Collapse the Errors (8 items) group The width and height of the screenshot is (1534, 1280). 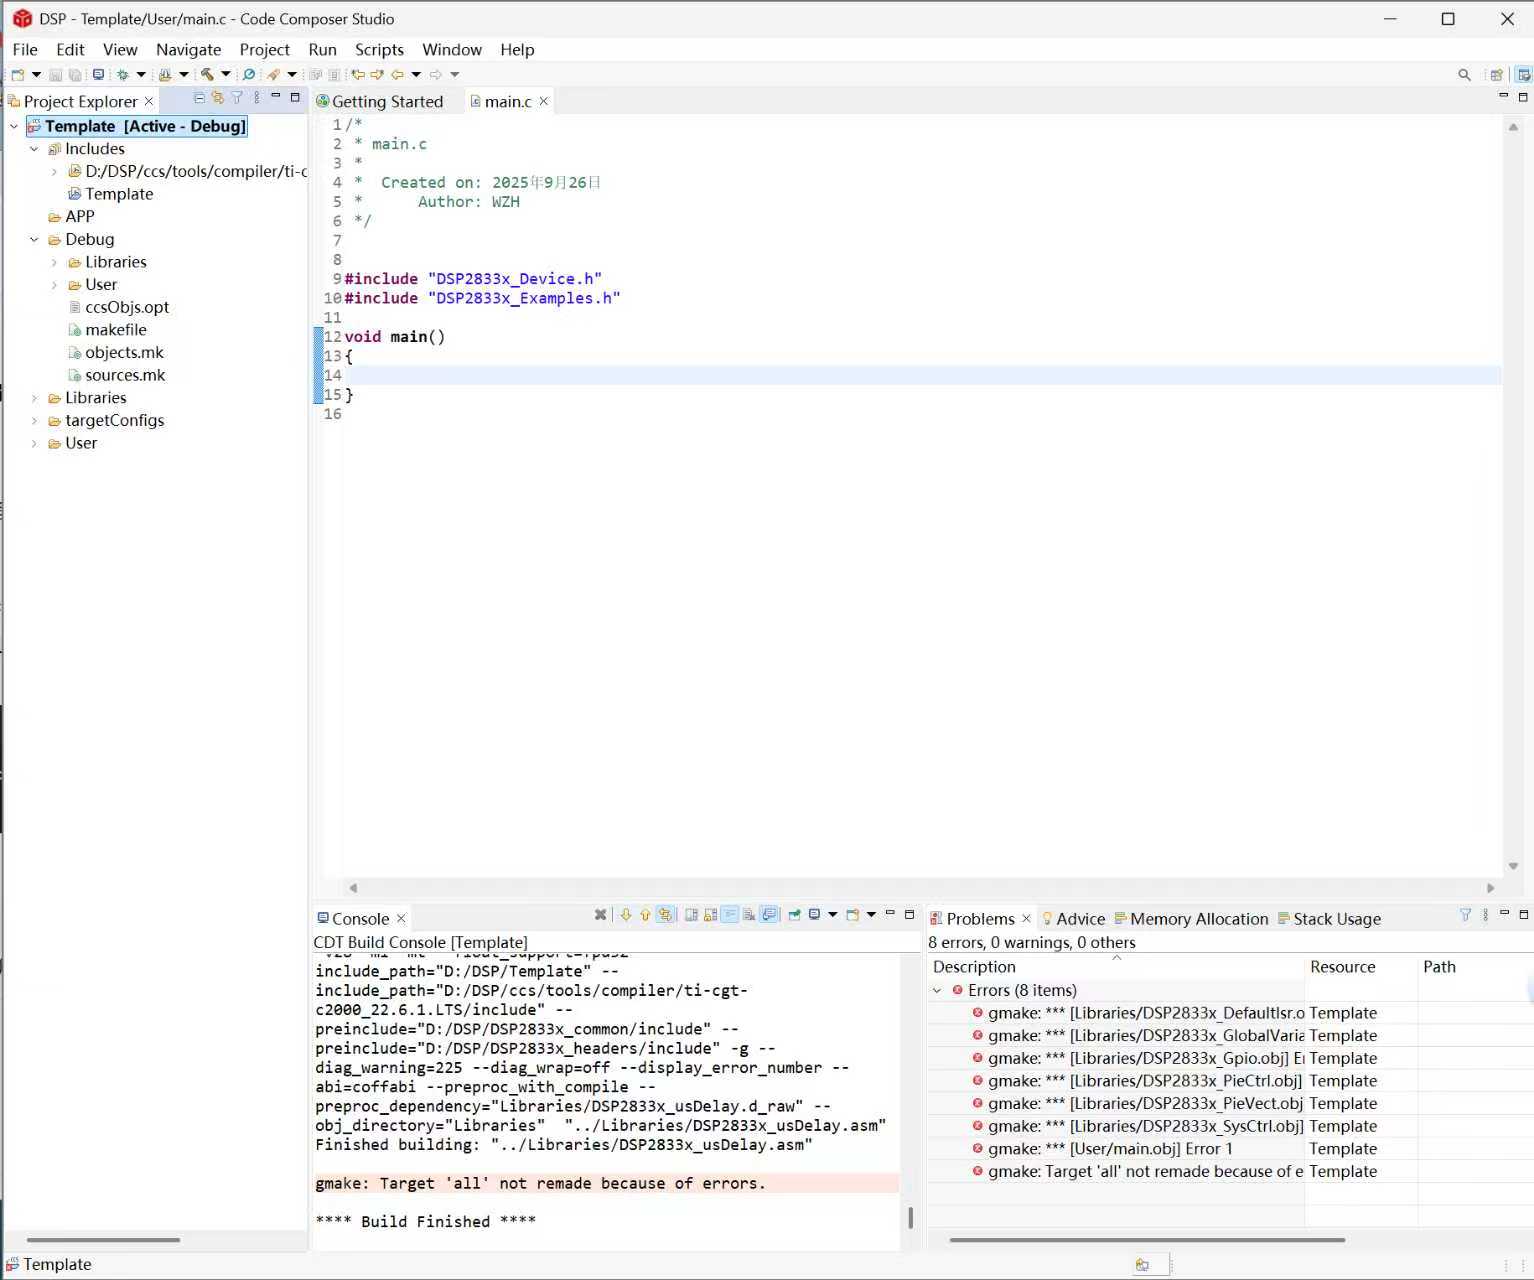[x=937, y=991]
